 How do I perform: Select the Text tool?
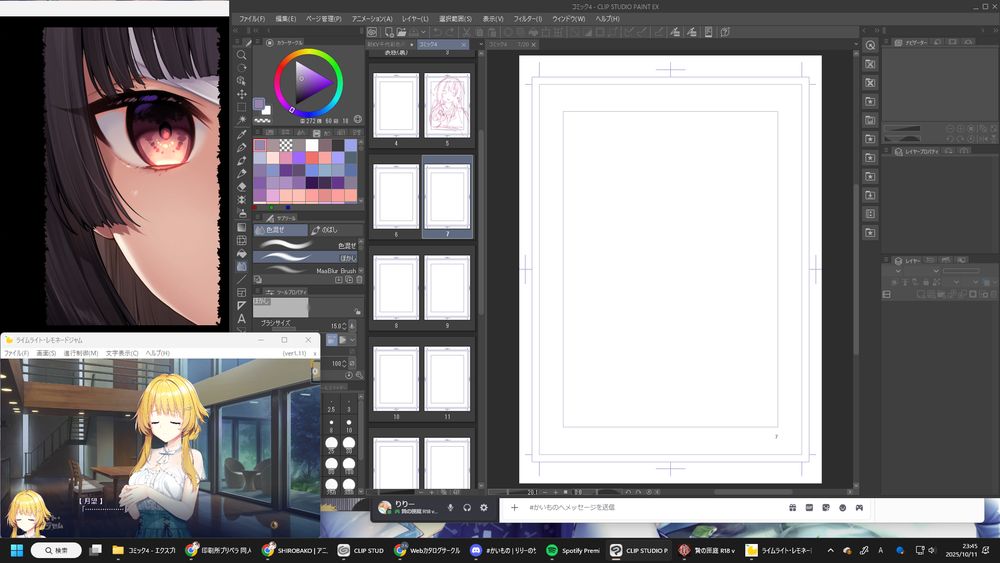pos(241,319)
